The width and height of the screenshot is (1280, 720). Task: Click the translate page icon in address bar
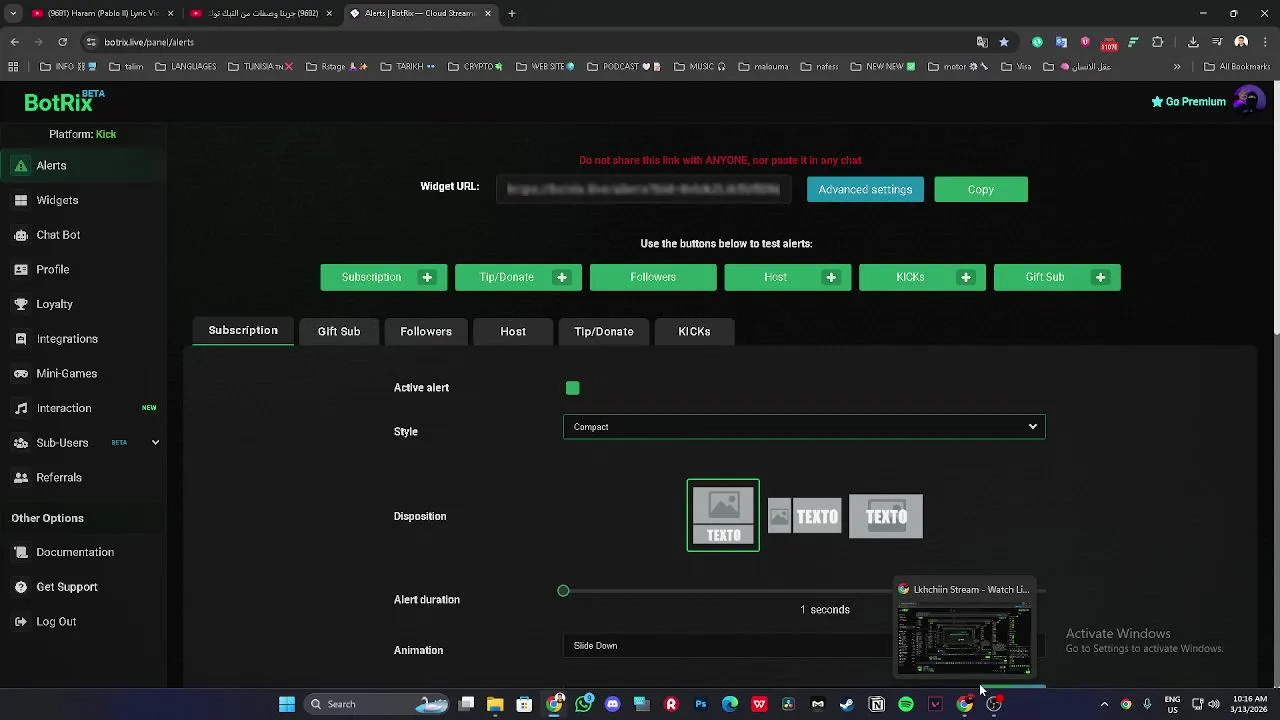coord(982,42)
